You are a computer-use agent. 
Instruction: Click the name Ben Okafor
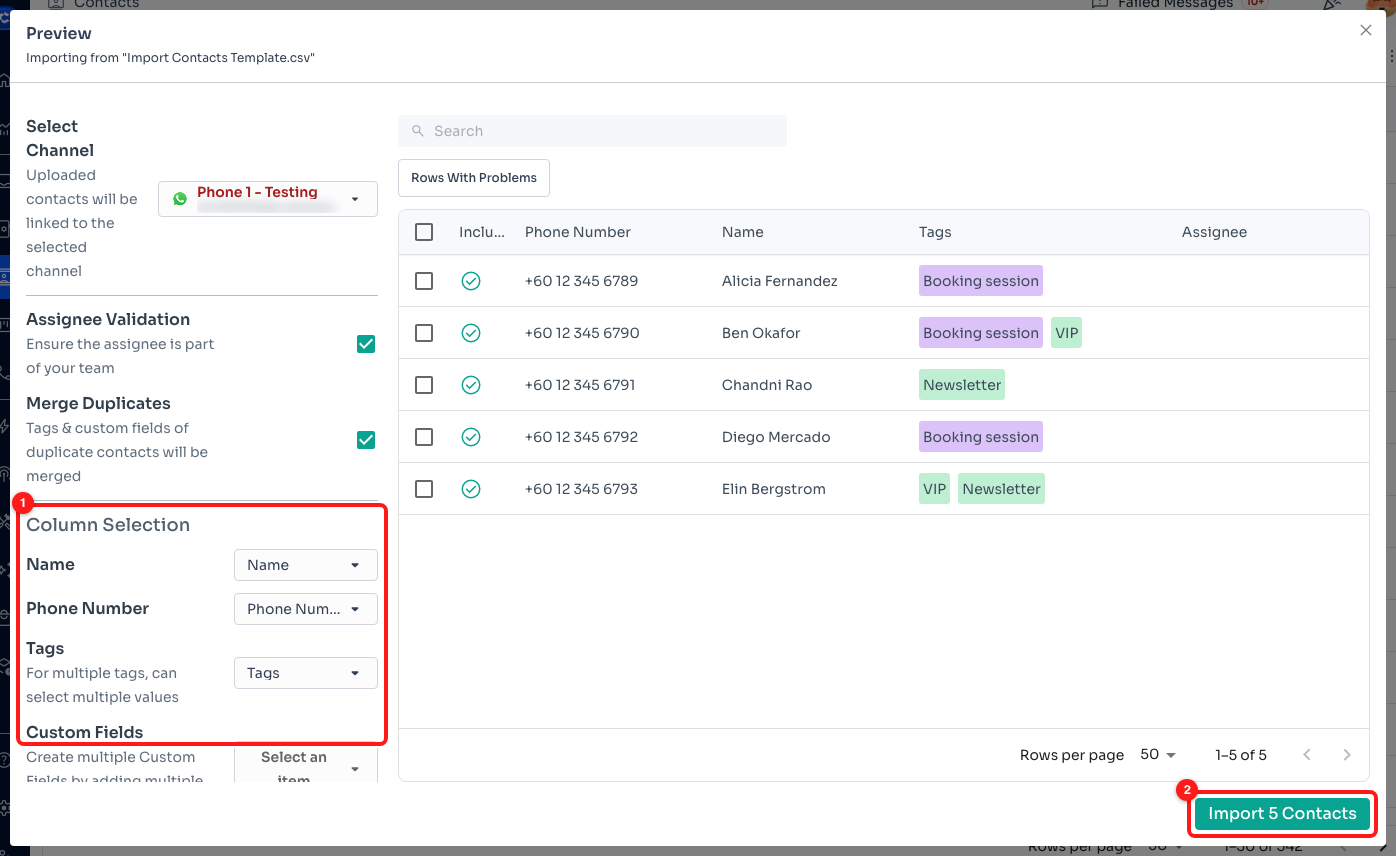[x=761, y=333]
